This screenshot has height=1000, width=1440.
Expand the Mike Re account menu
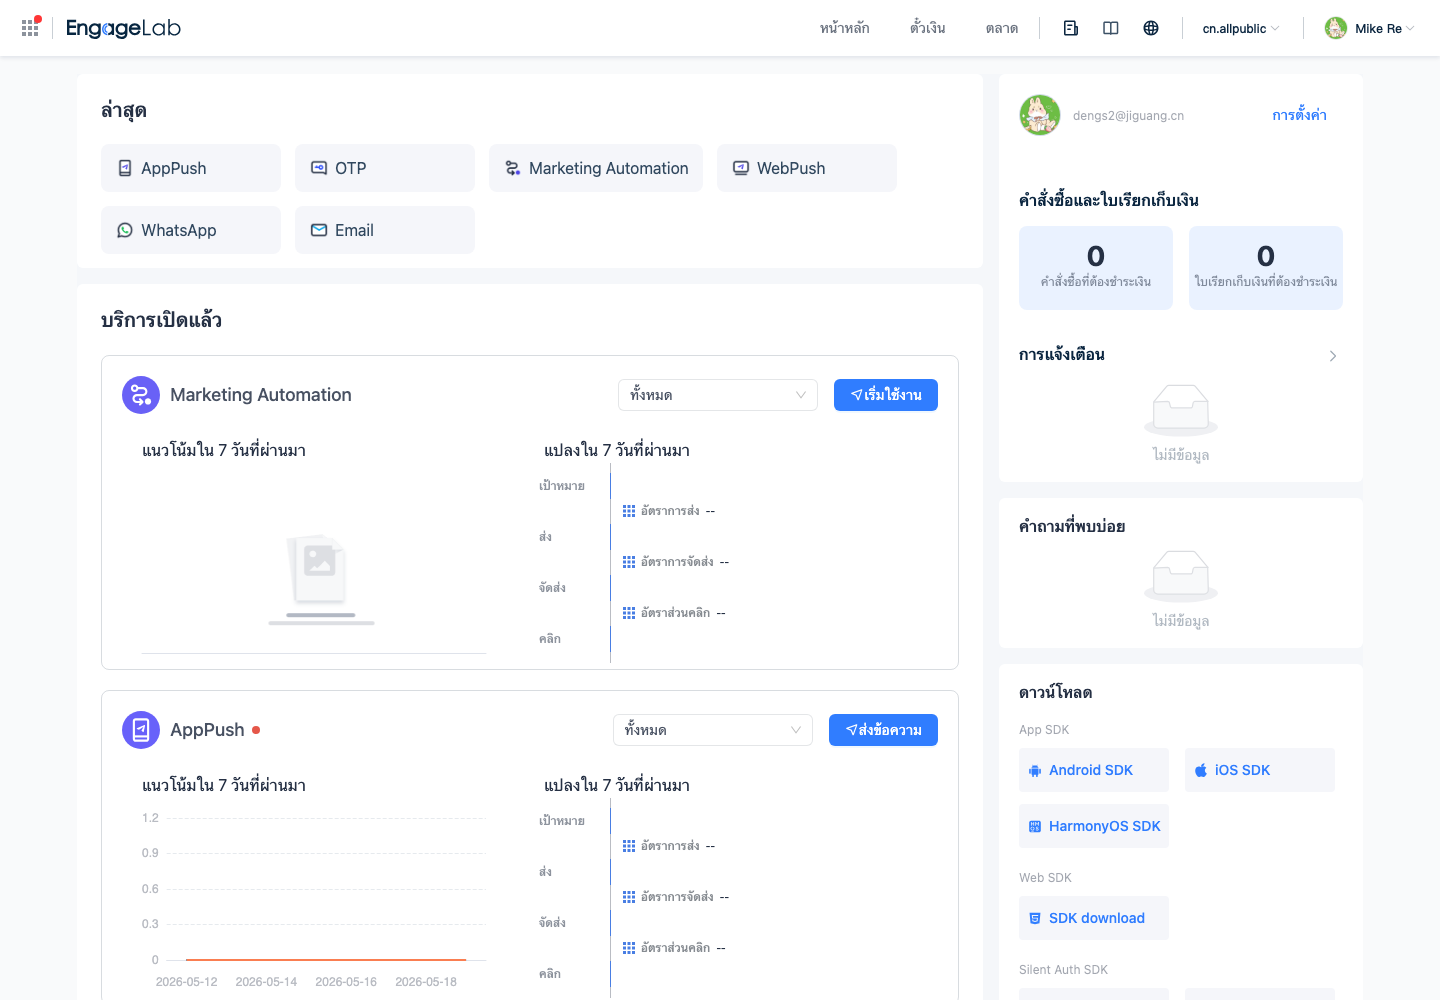pos(1385,29)
